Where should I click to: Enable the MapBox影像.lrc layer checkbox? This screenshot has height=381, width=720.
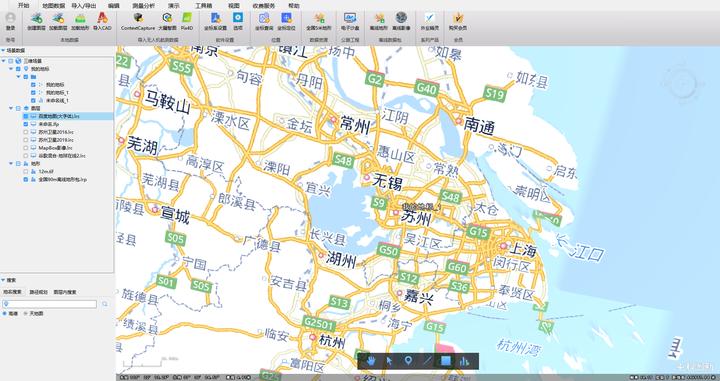[26, 148]
